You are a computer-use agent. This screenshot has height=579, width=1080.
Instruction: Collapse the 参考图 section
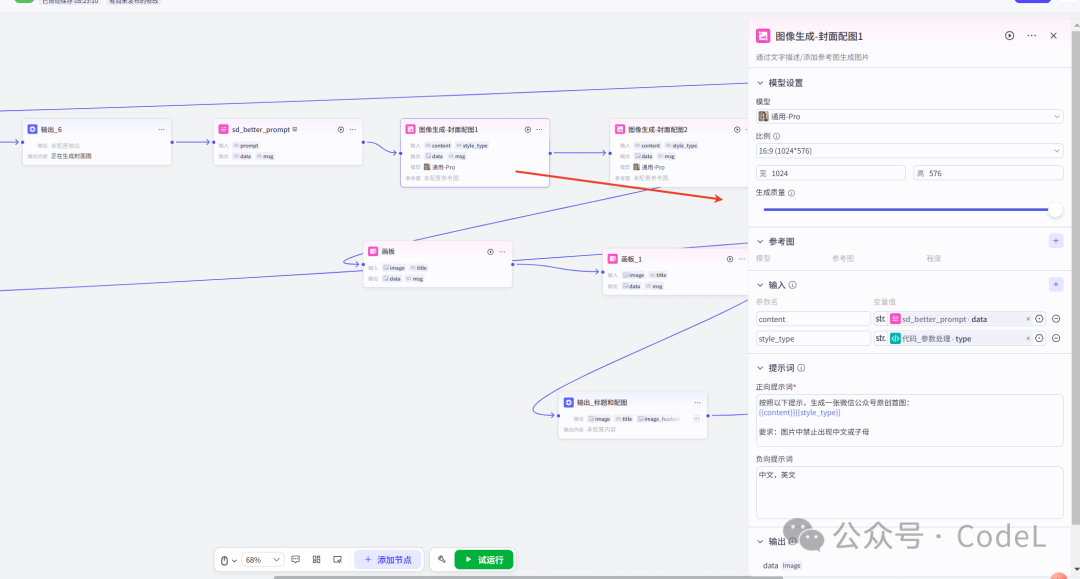pyautogui.click(x=760, y=242)
